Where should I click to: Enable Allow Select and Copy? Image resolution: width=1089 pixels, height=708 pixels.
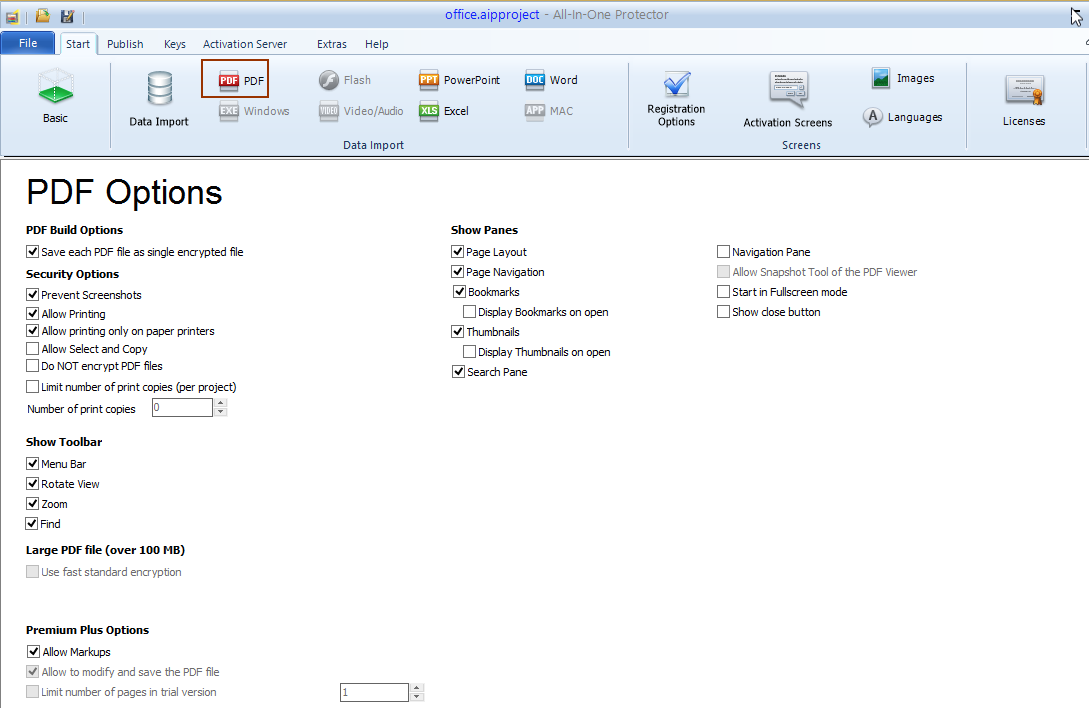[x=33, y=349]
